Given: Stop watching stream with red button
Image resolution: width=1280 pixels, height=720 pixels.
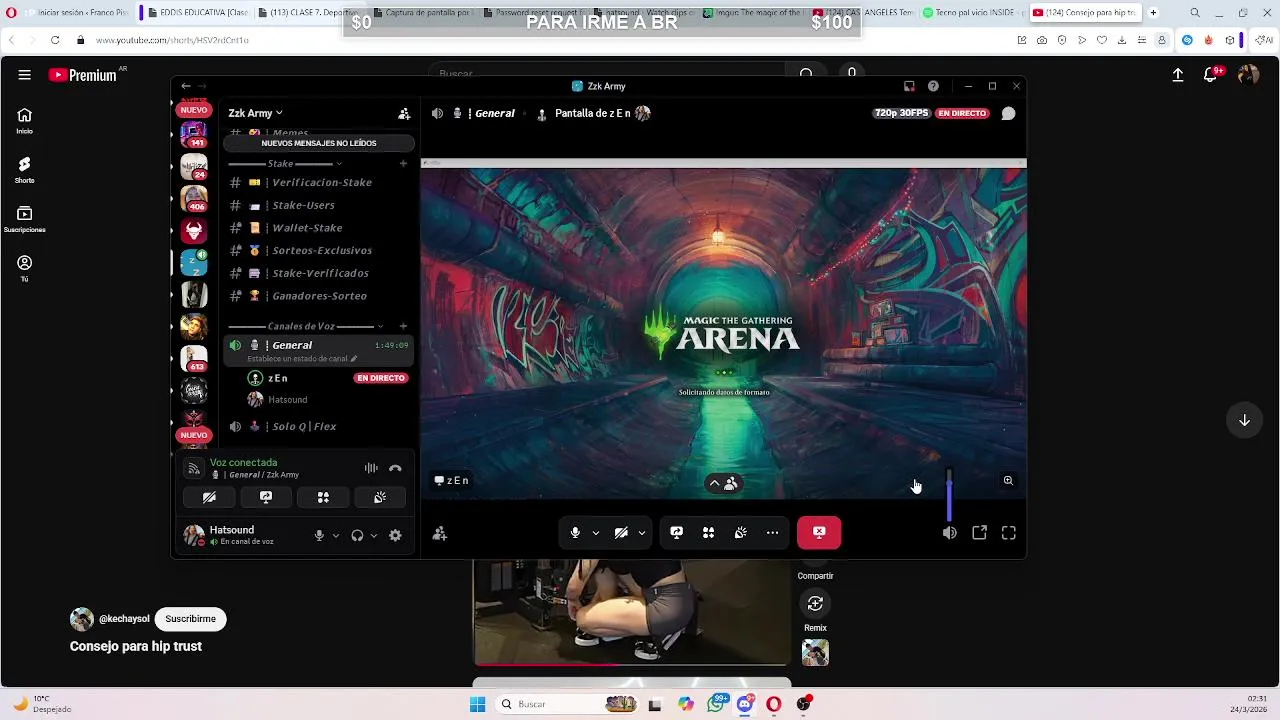Looking at the screenshot, I should [819, 532].
